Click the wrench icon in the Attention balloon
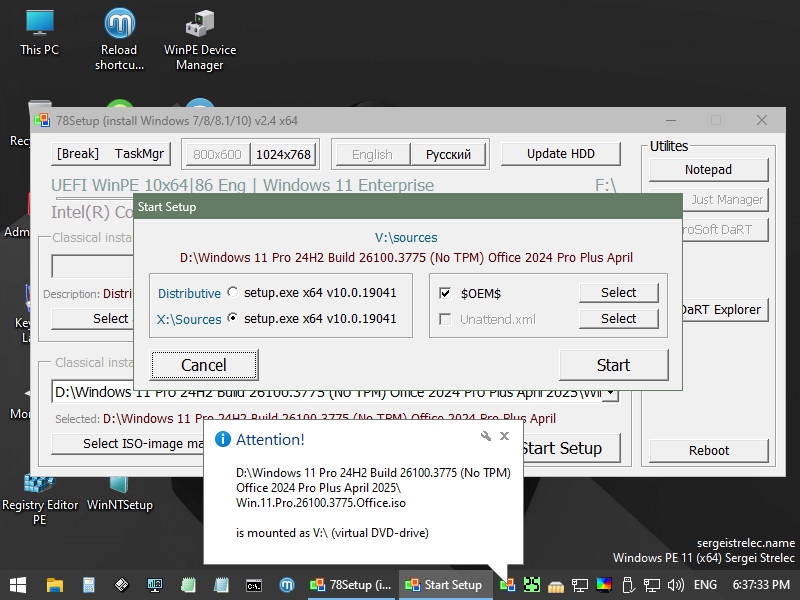This screenshot has height=600, width=800. click(486, 437)
